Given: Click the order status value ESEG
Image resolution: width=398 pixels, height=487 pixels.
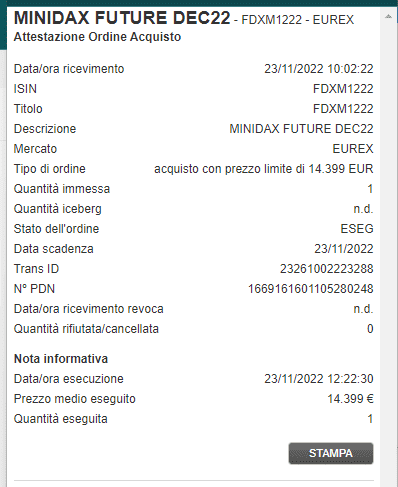Looking at the screenshot, I should (357, 229).
